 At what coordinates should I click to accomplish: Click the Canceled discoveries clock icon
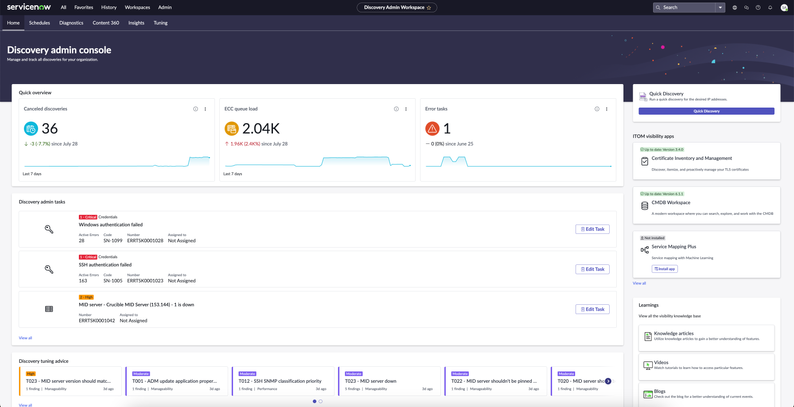tap(31, 129)
